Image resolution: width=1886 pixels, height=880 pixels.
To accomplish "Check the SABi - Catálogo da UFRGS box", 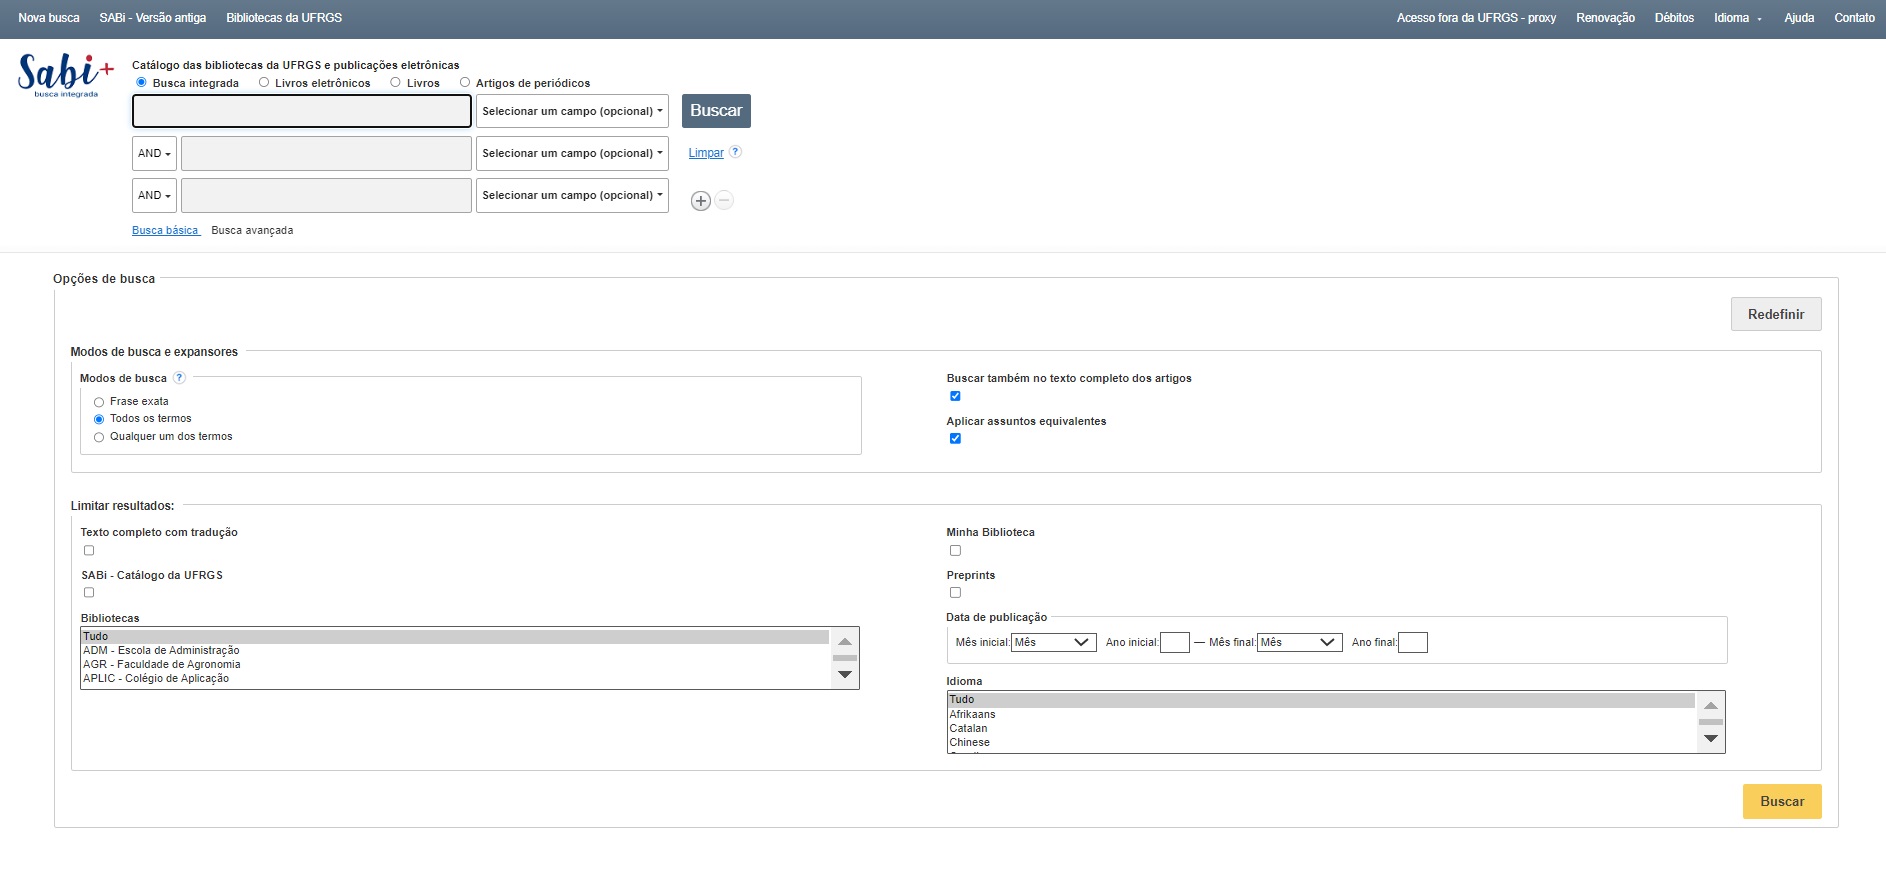I will [89, 593].
